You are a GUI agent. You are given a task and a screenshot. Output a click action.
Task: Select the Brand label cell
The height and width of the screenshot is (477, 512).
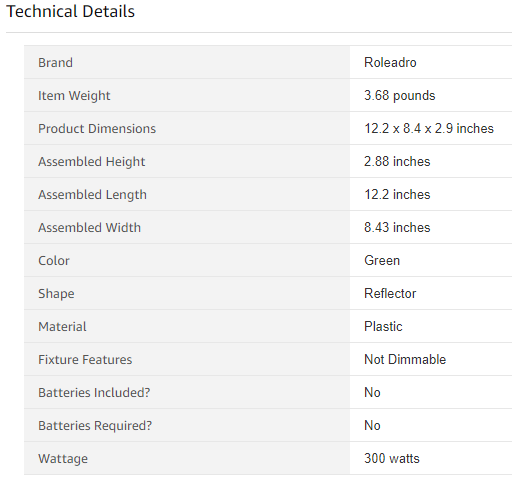point(187,62)
